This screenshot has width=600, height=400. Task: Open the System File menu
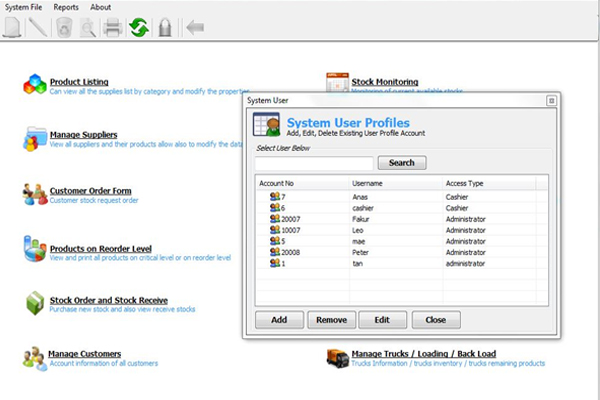24,7
